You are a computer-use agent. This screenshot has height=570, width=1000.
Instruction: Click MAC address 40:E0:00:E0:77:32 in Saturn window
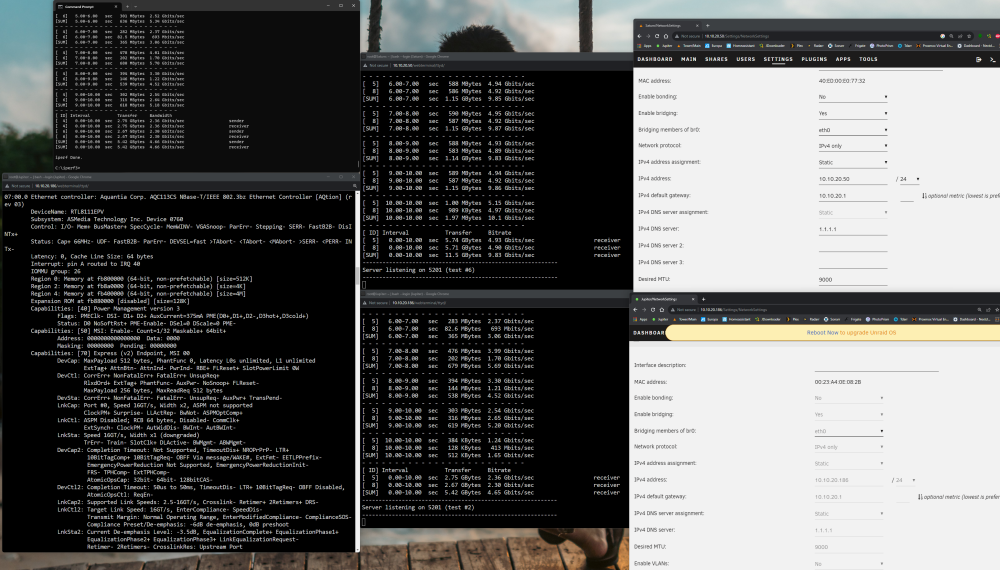click(x=842, y=81)
